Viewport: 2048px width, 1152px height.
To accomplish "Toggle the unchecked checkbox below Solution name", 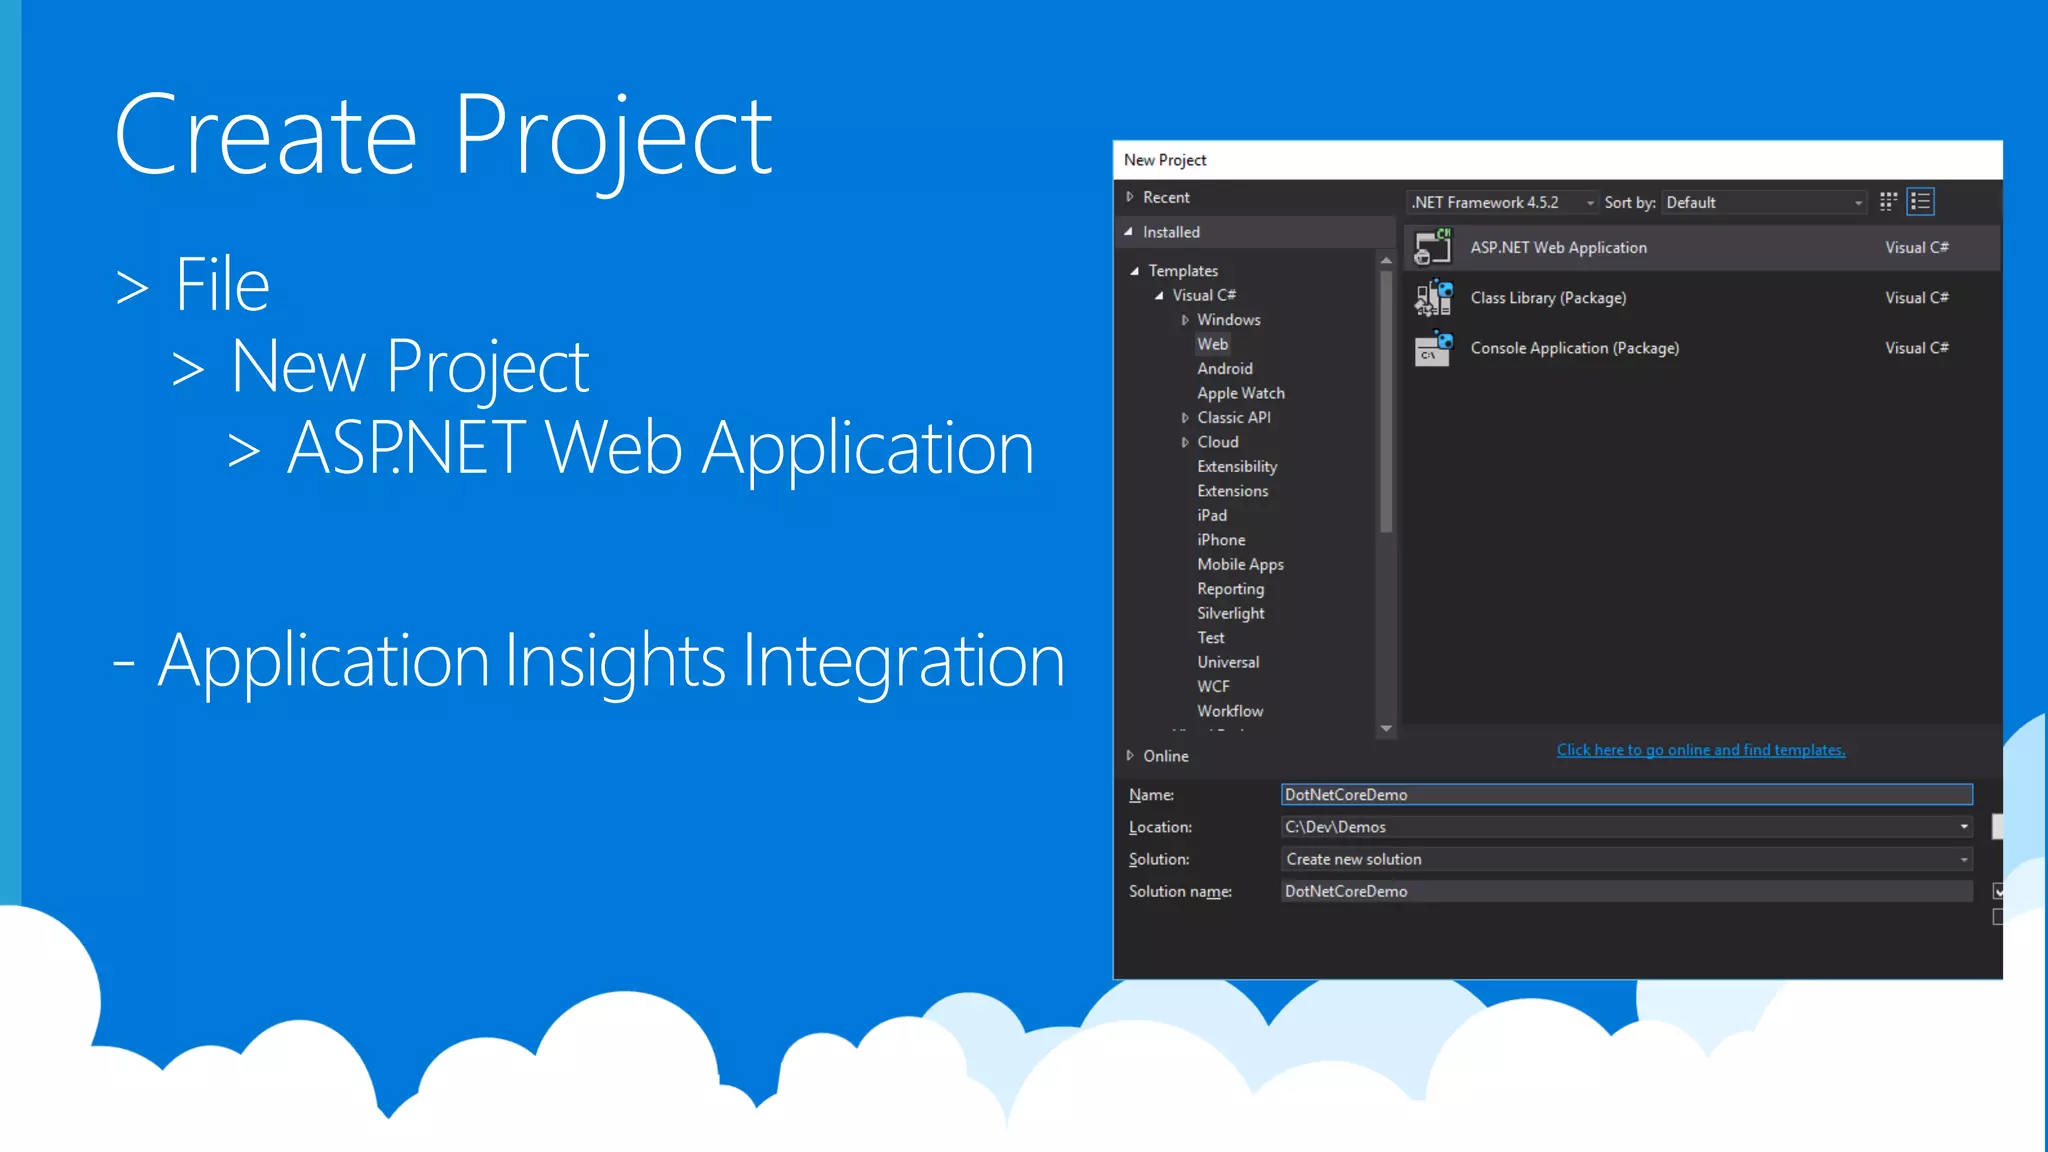I will (1997, 917).
